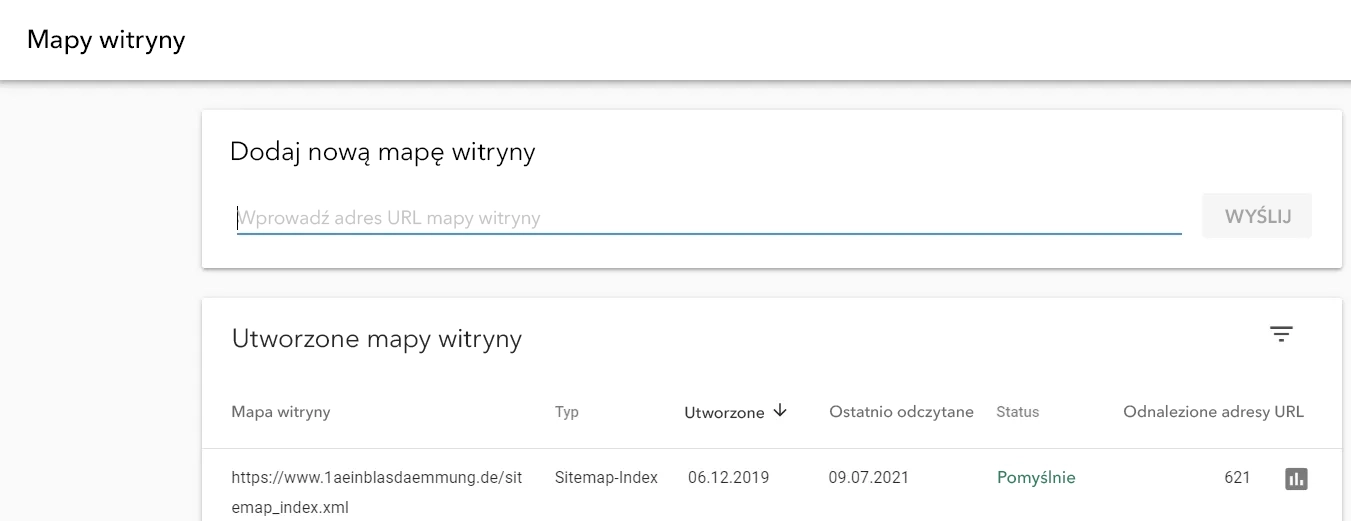Sort by Odnalezione adresy URL column

coord(1213,412)
